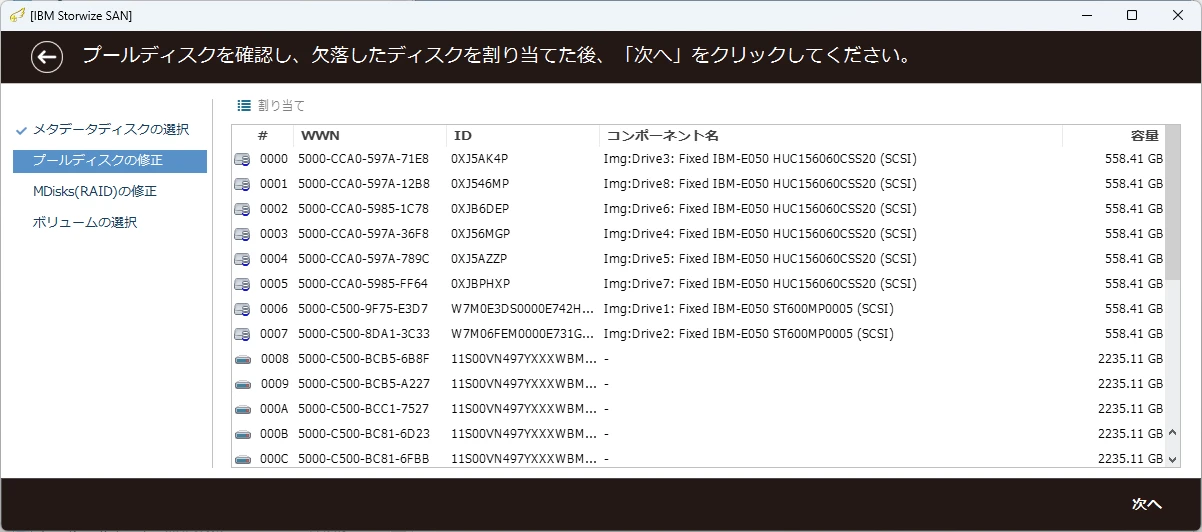
Task: Click the drive icon of row 000C
Action: (242, 459)
